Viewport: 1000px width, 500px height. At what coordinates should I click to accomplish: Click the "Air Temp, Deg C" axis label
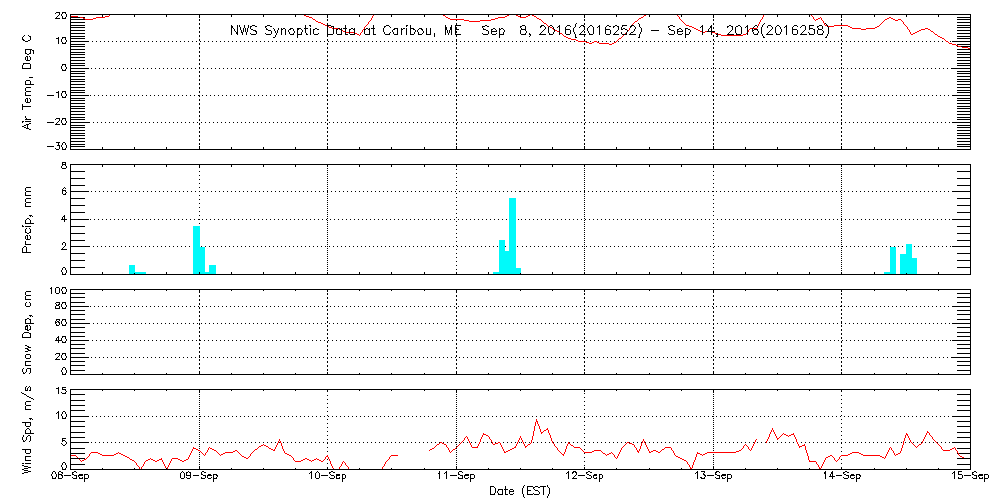[27, 80]
